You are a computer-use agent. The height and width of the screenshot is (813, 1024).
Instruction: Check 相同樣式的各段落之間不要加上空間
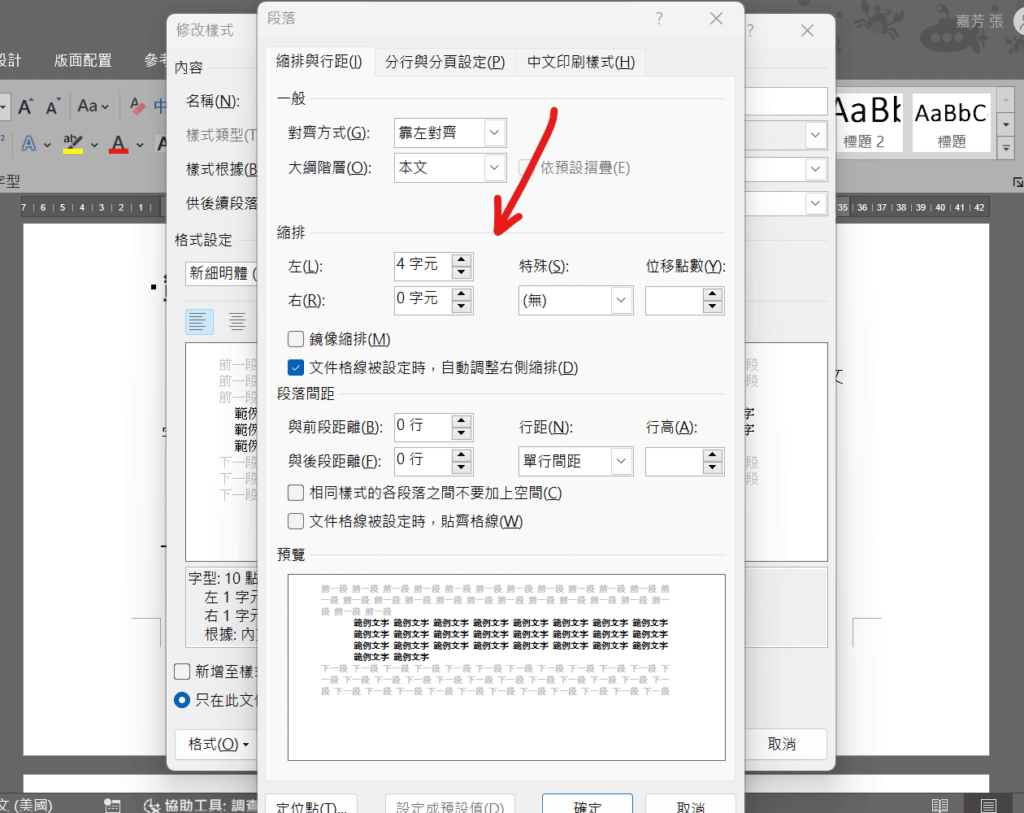point(296,493)
